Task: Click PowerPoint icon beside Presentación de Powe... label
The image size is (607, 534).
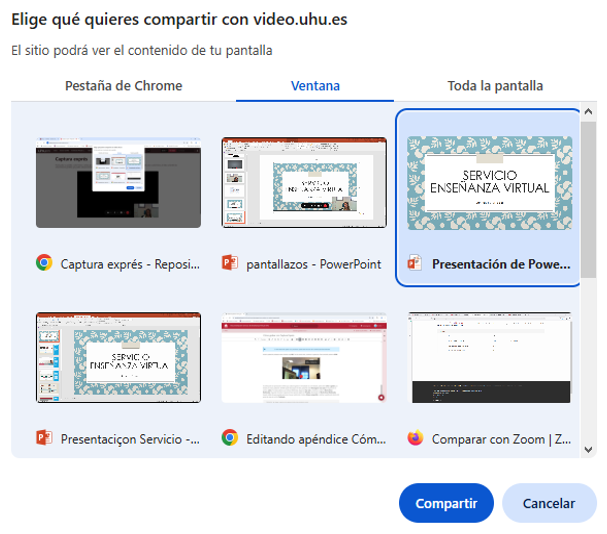Action: (415, 264)
